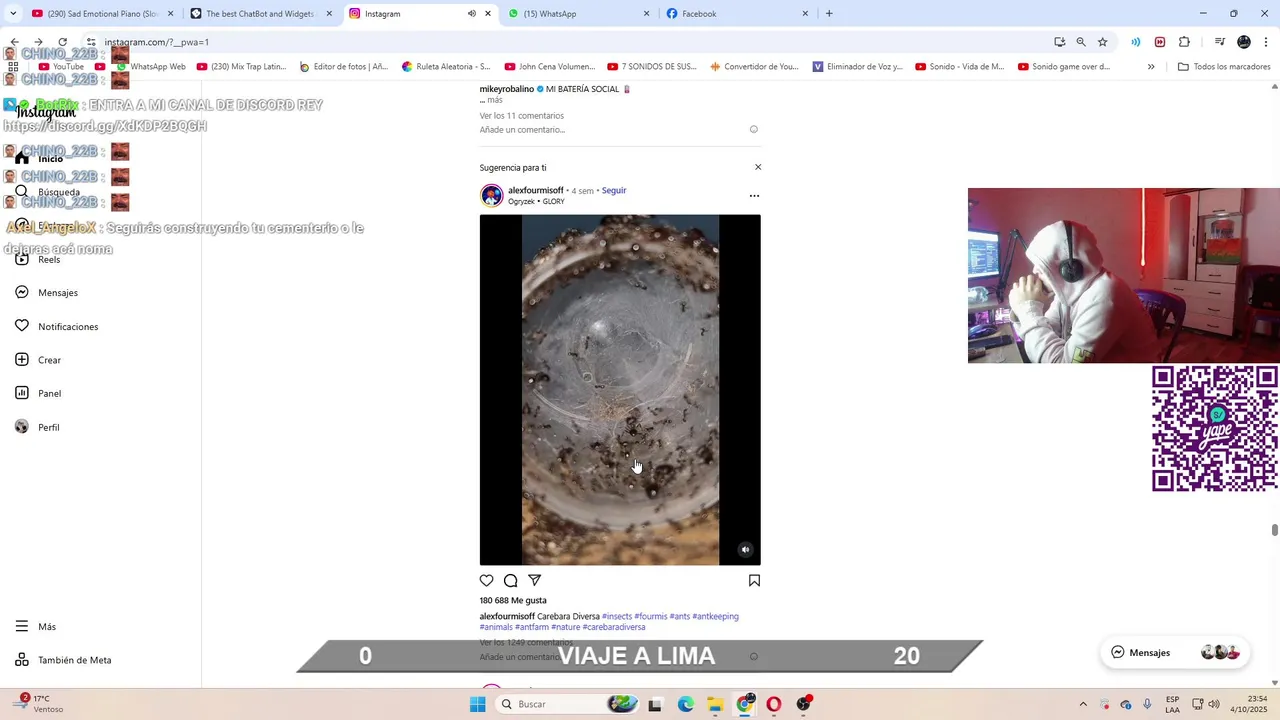
Task: Show more bookmarks with the chevron
Action: pyautogui.click(x=1151, y=67)
